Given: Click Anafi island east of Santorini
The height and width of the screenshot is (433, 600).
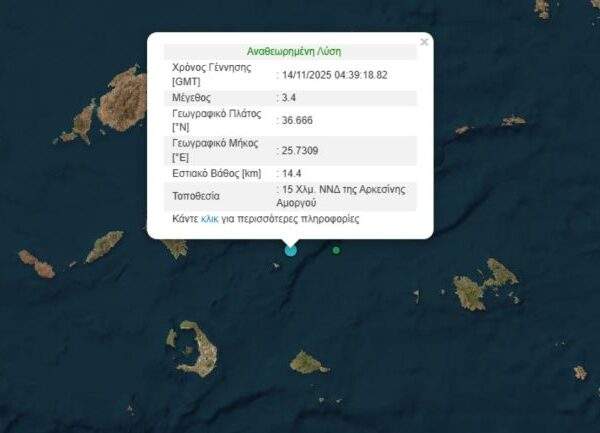Looking at the screenshot, I should pos(308,363).
